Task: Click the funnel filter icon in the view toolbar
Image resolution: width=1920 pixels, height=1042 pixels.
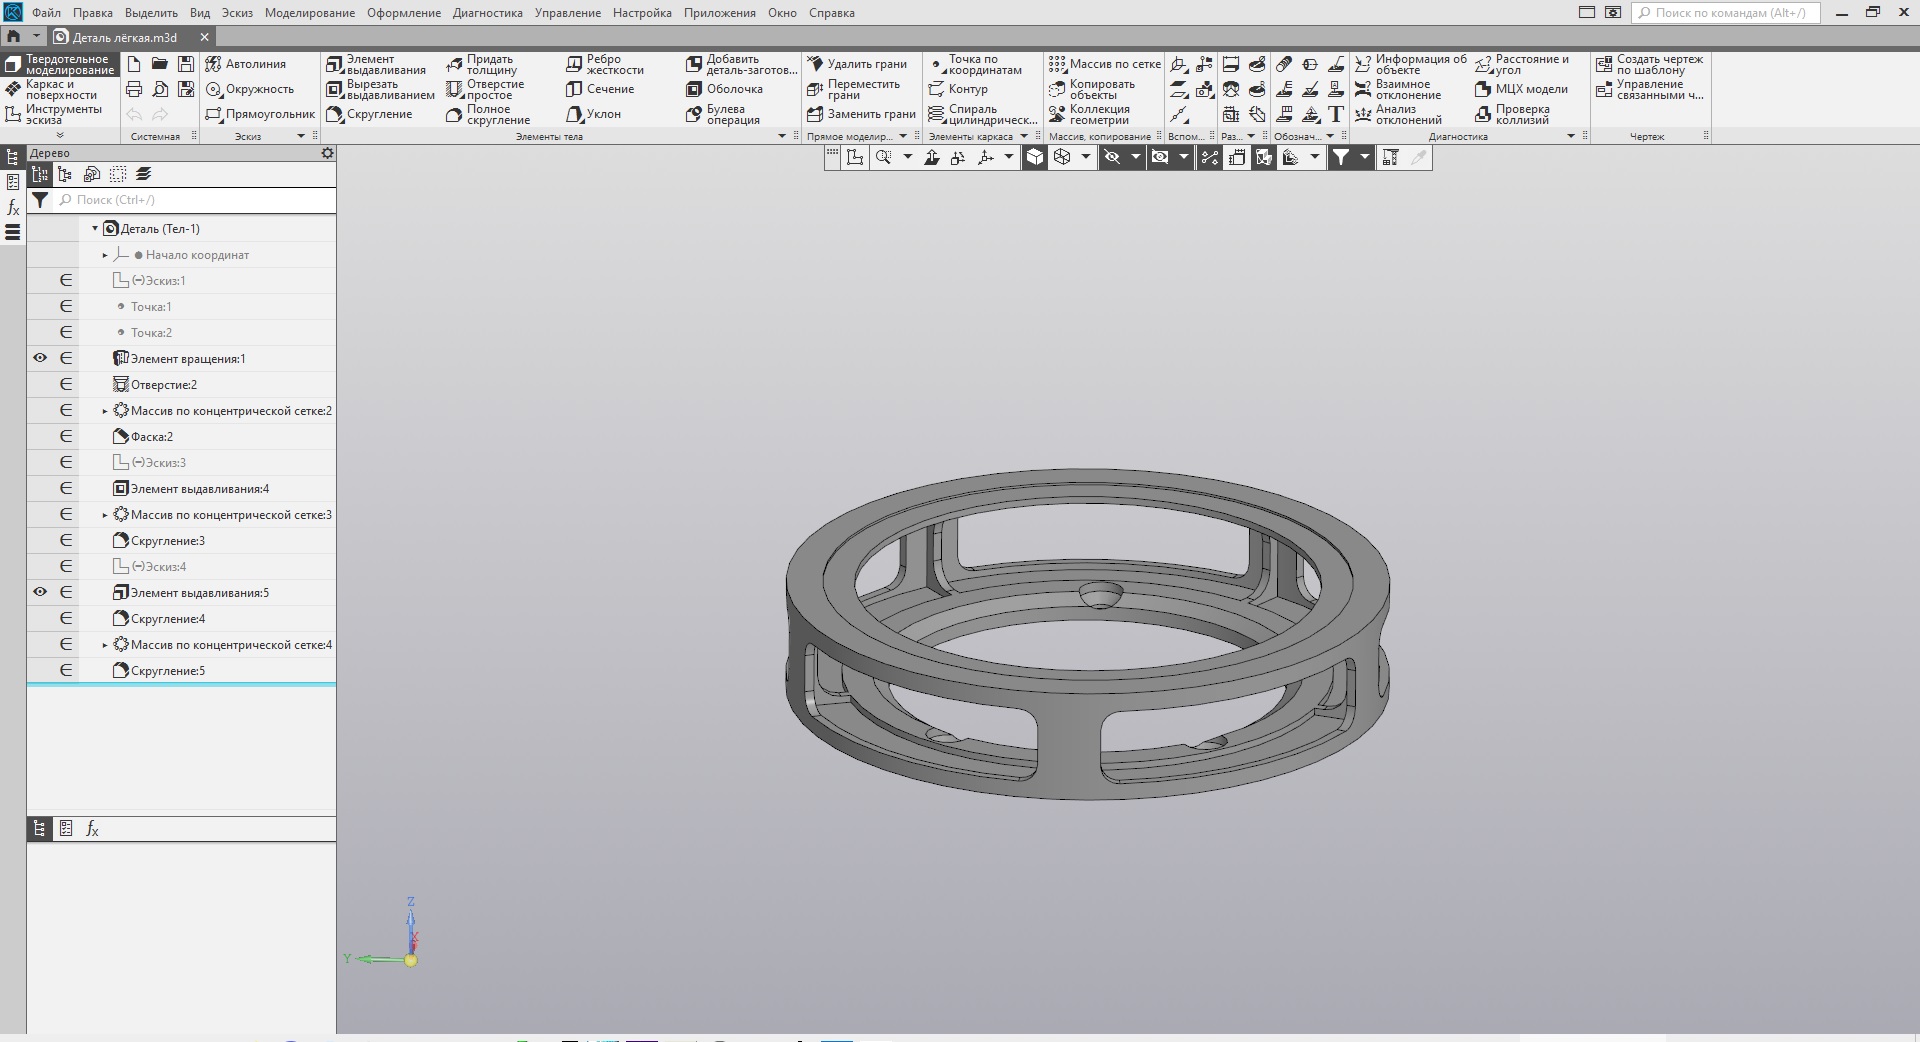Action: 1341,157
